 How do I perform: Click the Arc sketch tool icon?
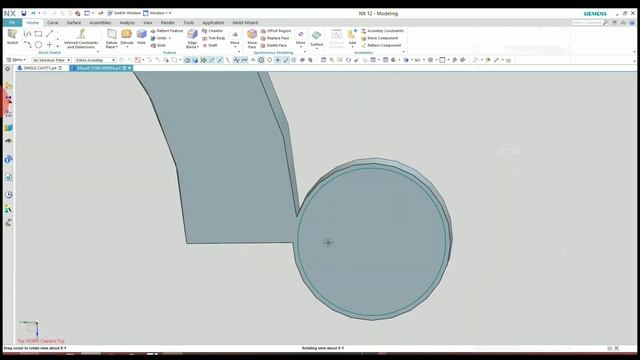pyautogui.click(x=27, y=44)
